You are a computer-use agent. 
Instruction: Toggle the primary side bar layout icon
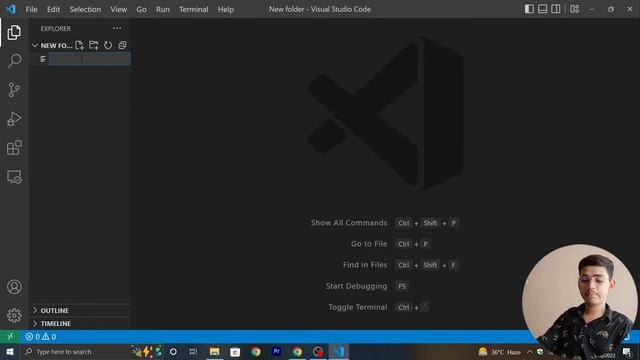click(529, 9)
